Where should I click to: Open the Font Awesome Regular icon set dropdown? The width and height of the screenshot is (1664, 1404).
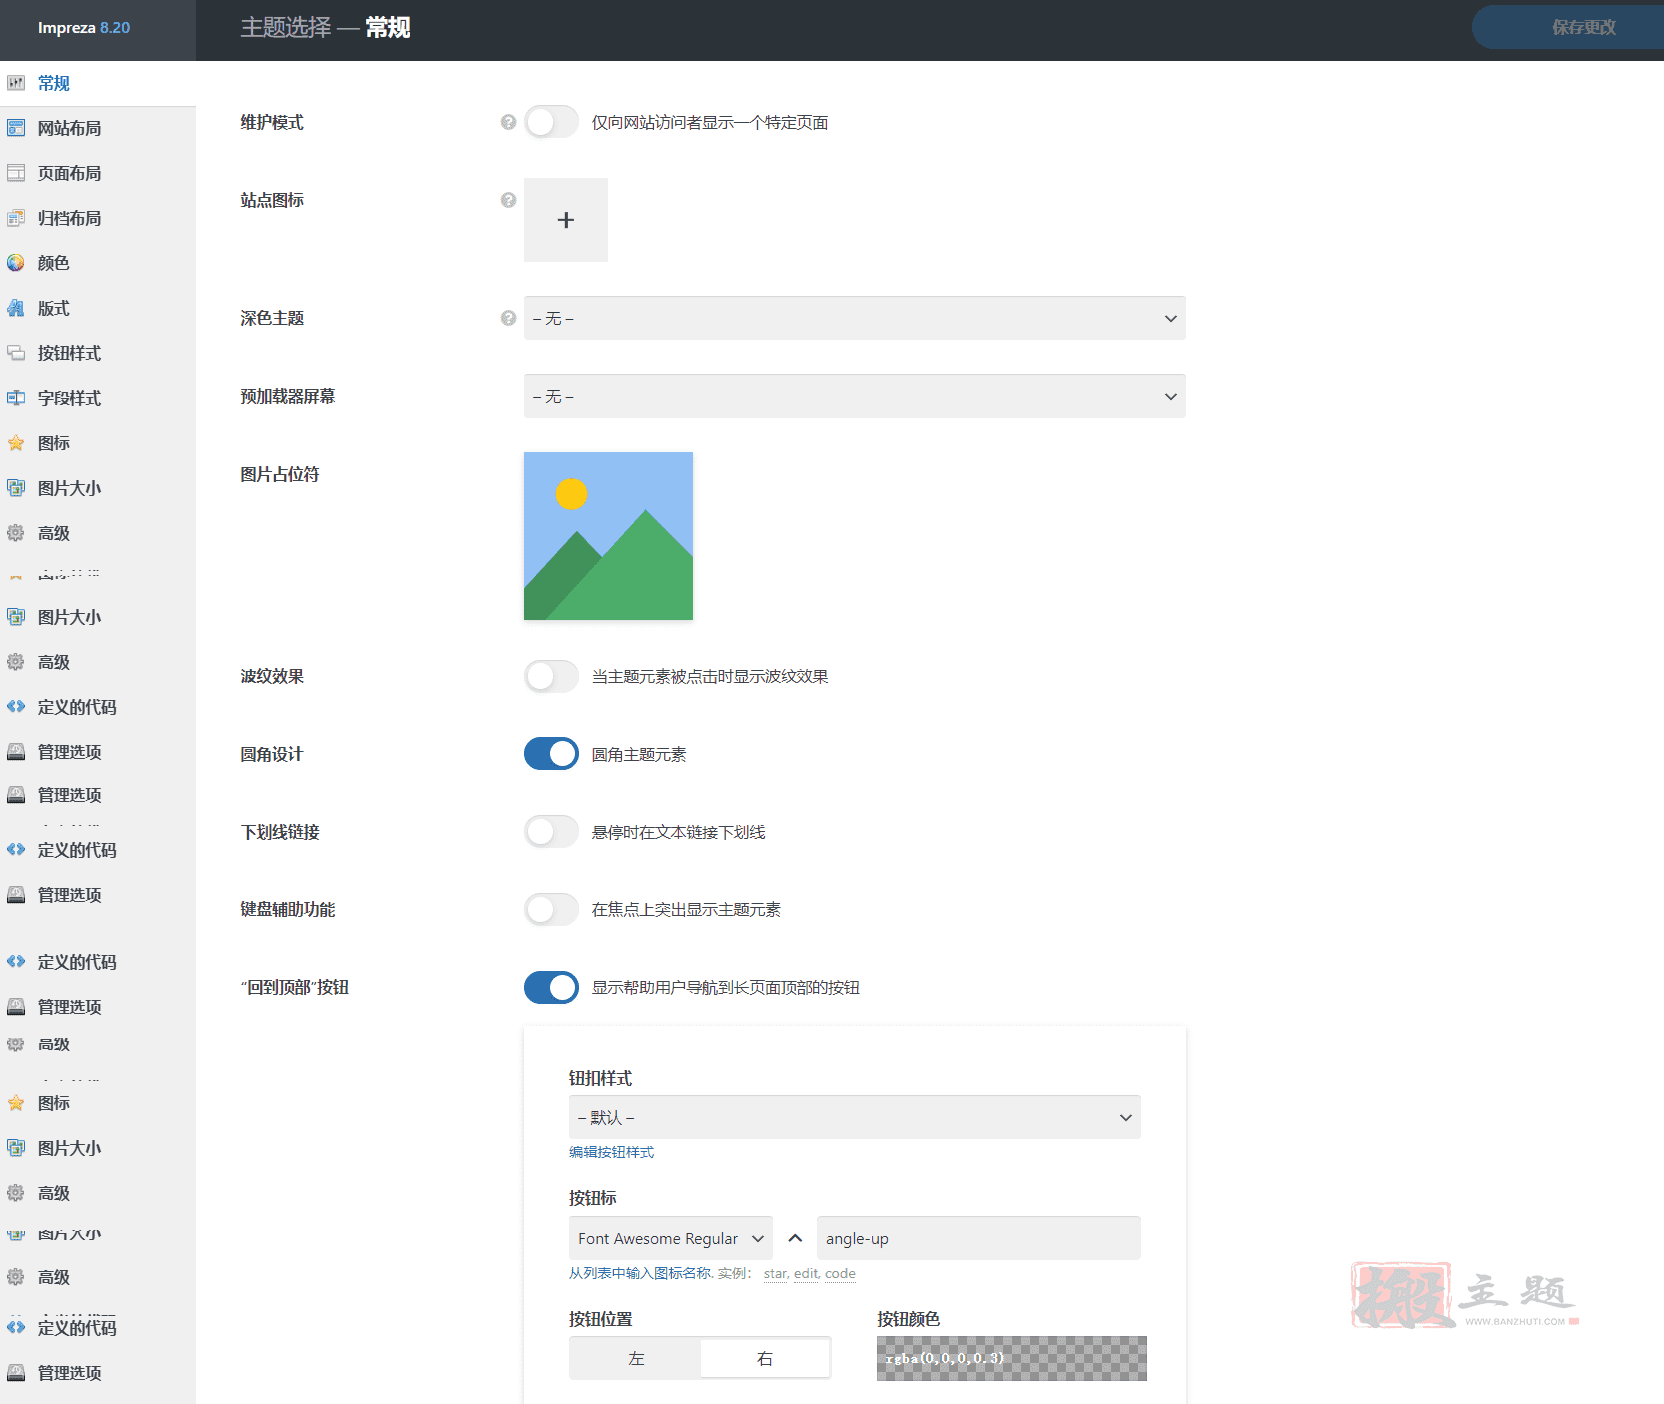pos(671,1238)
